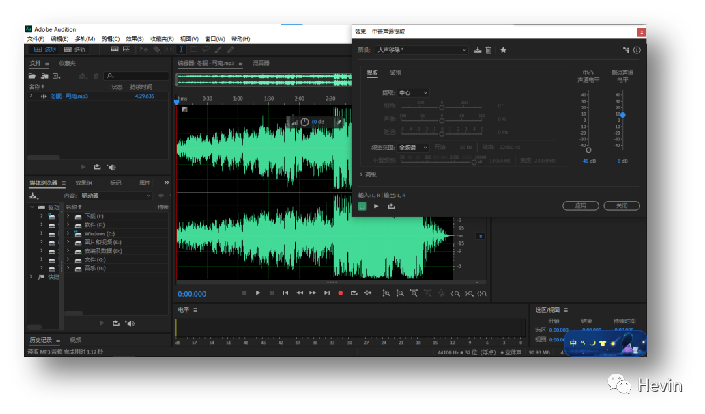Select the Marquee Selection tool

click(194, 49)
